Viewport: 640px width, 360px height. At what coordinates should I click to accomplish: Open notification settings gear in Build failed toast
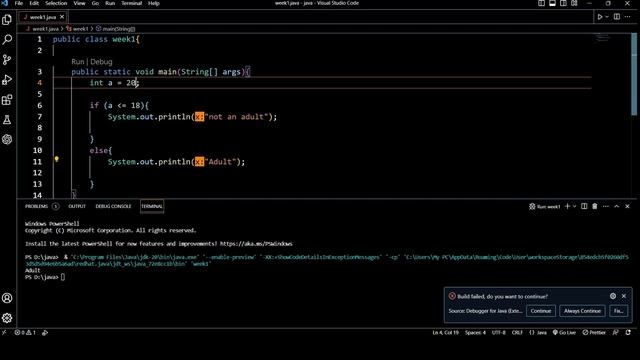613,296
